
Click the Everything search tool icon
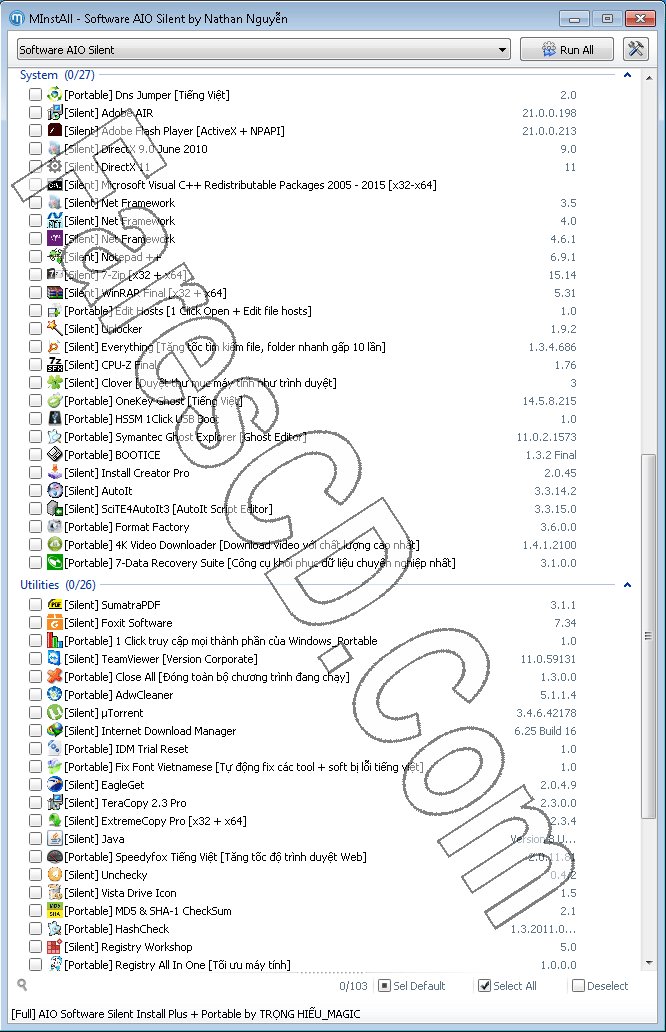pyautogui.click(x=55, y=346)
